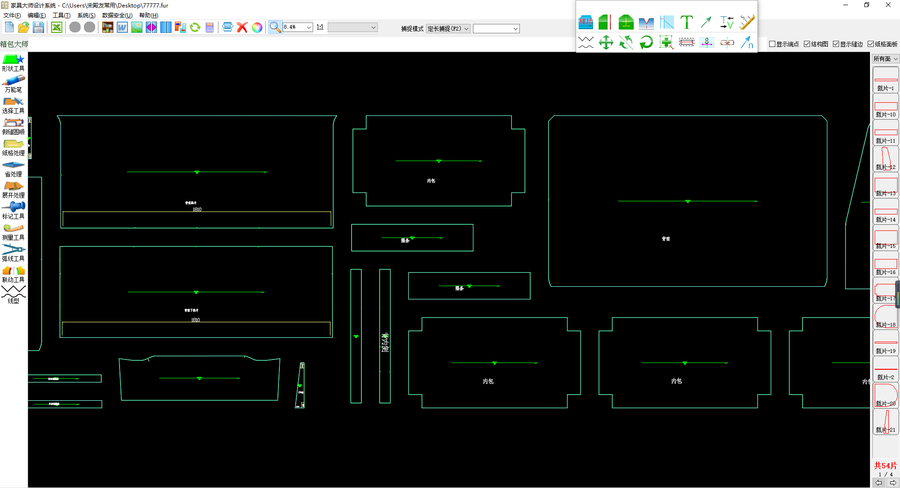The height and width of the screenshot is (488, 900).
Task: Select the green T text tool
Action: [686, 22]
